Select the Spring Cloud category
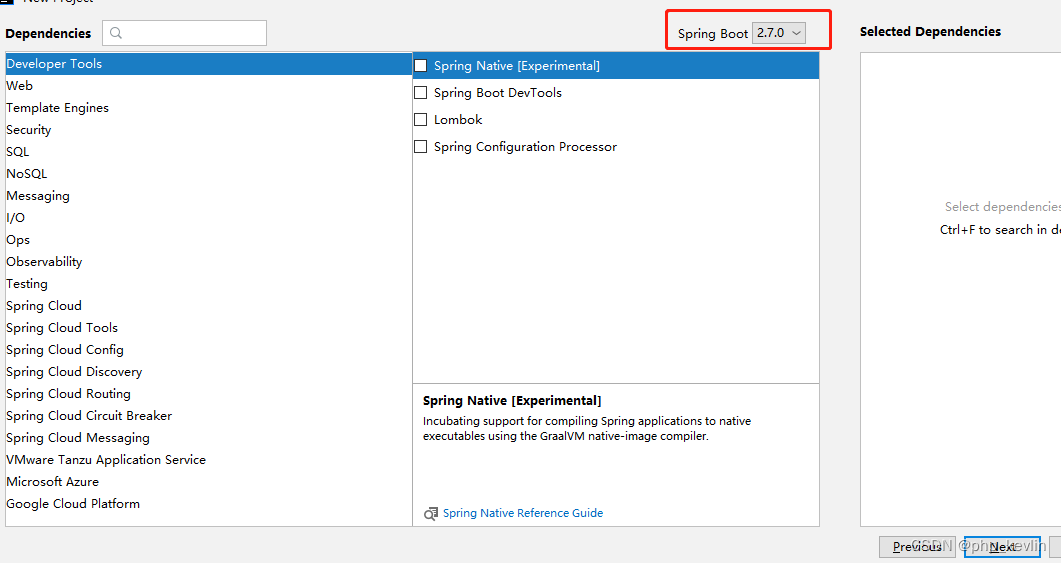This screenshot has width=1061, height=563. [208, 306]
